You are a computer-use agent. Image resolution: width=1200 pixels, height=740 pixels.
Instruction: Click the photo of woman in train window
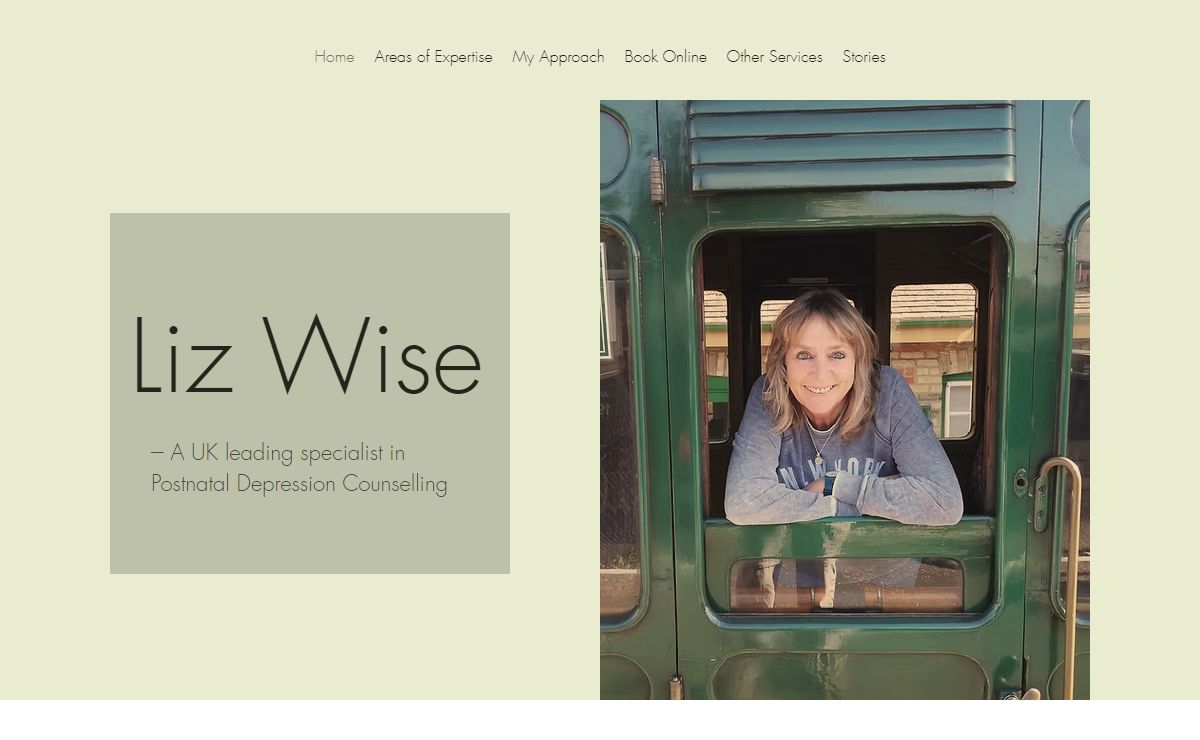[845, 400]
